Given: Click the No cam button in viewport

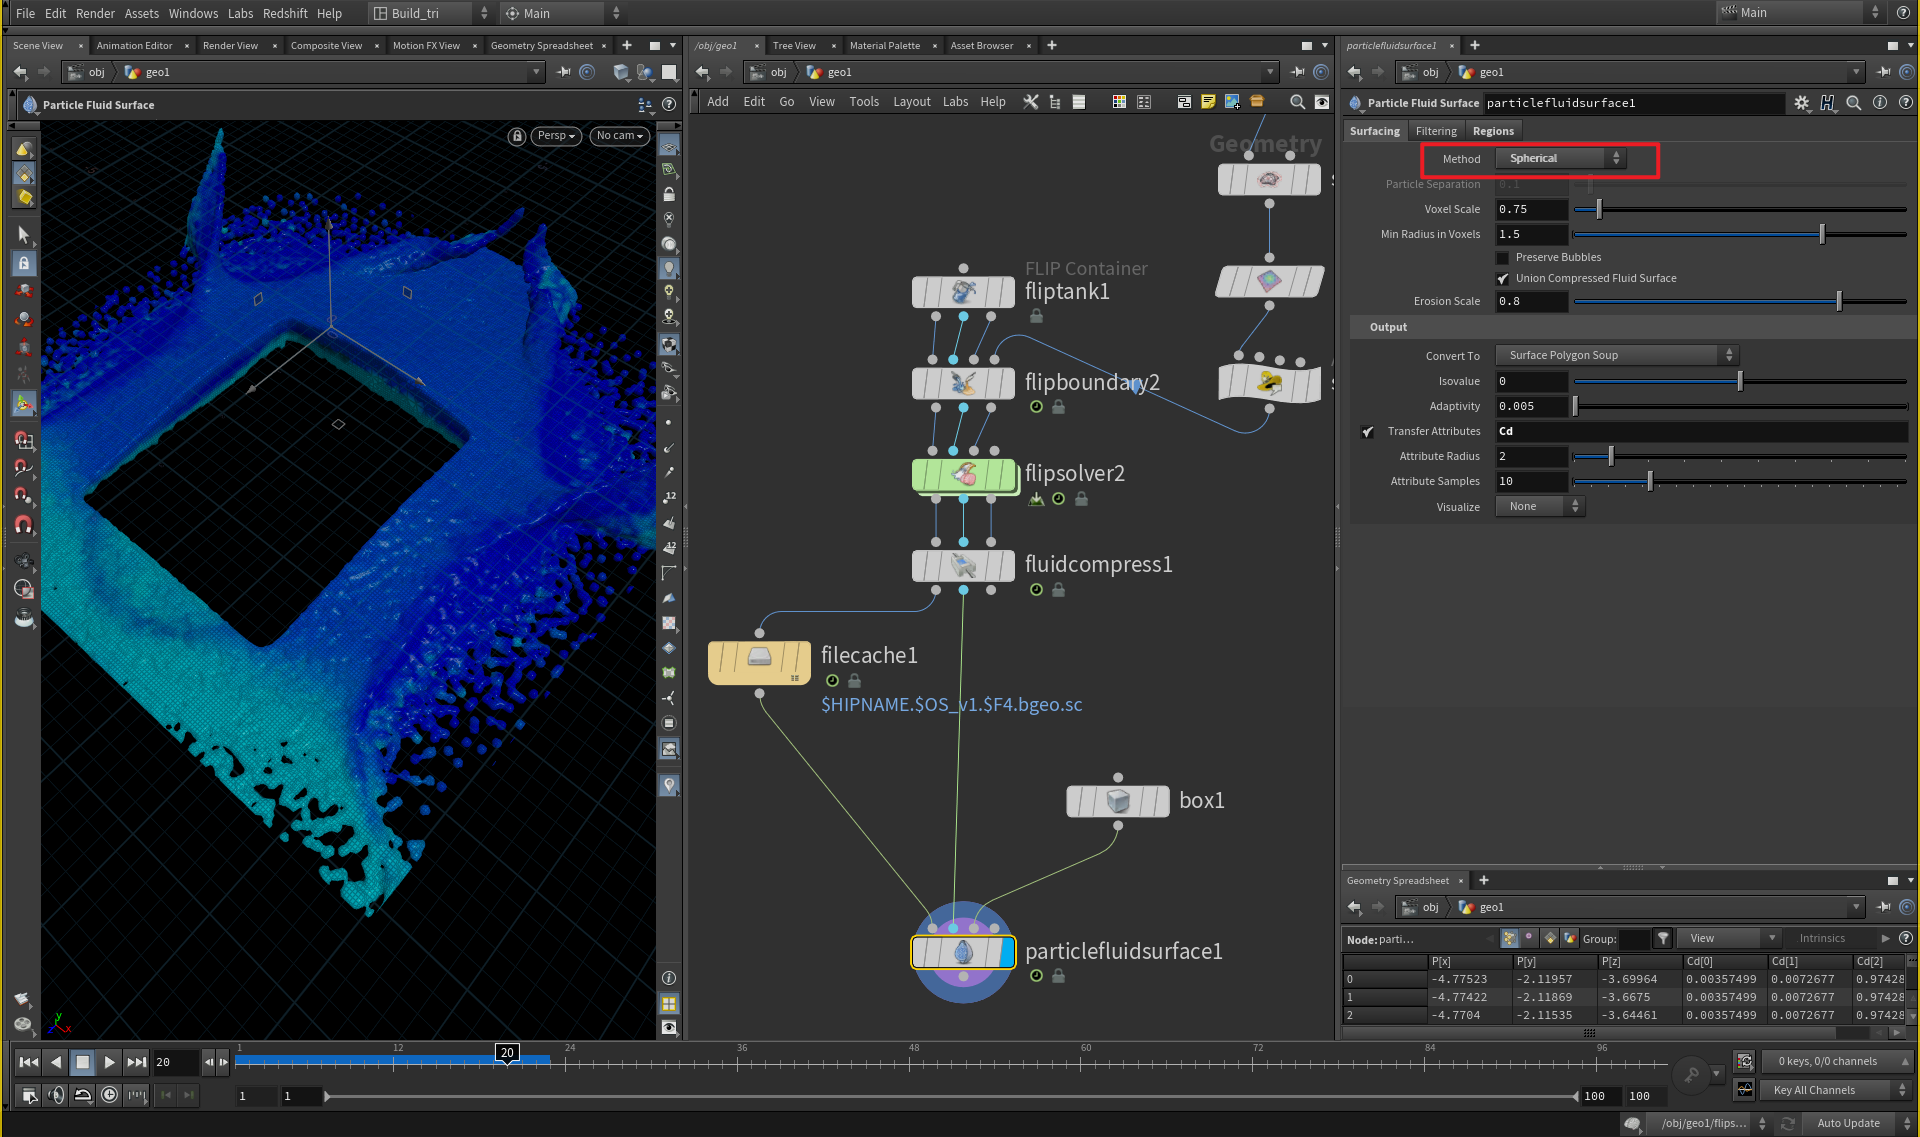Looking at the screenshot, I should coord(619,136).
